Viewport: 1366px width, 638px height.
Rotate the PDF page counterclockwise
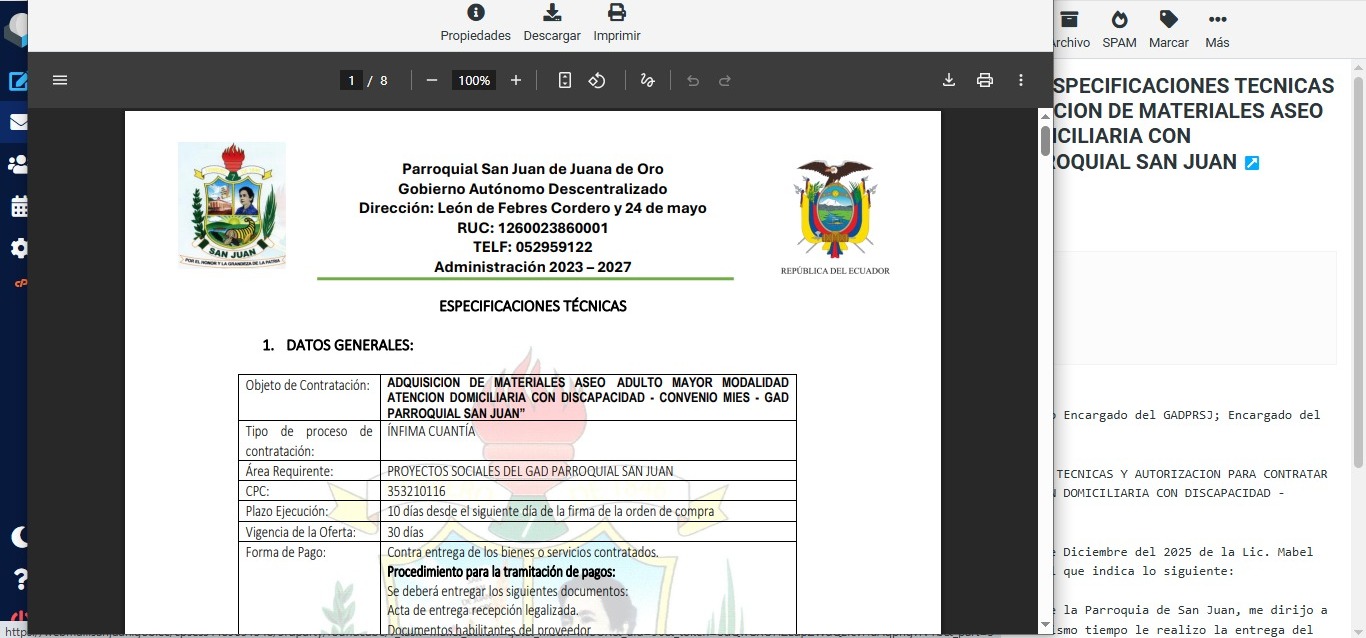pyautogui.click(x=597, y=80)
